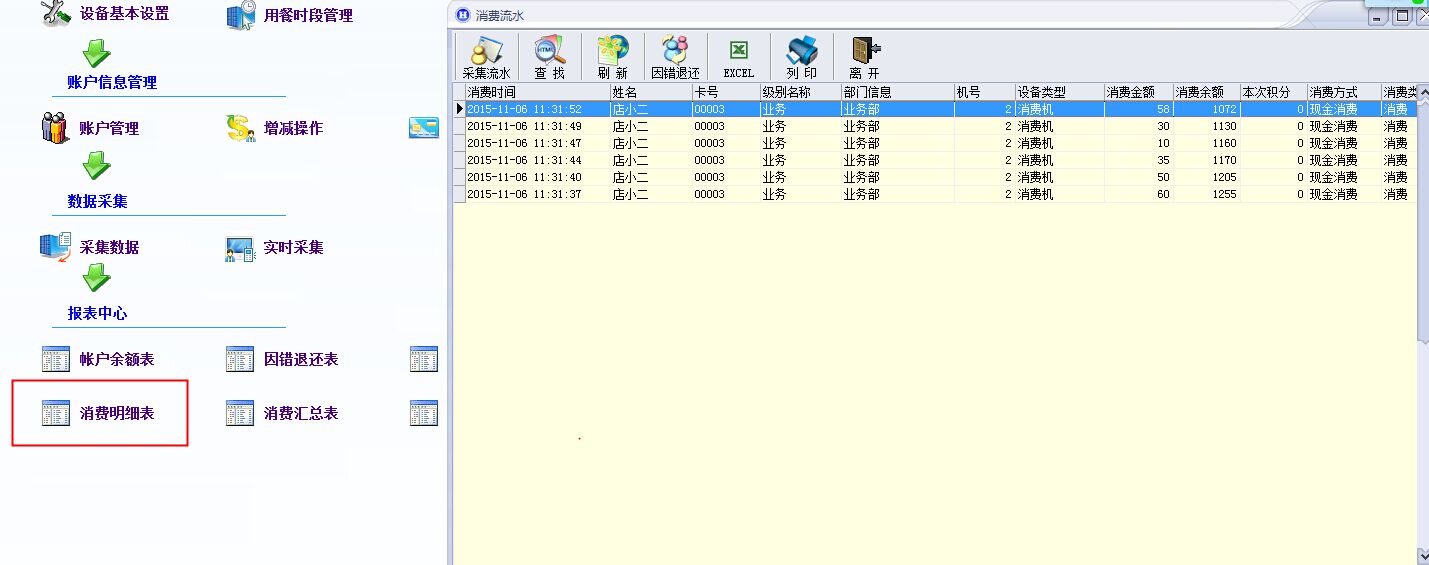
Task: Open 账户管理 module
Action: (90, 128)
